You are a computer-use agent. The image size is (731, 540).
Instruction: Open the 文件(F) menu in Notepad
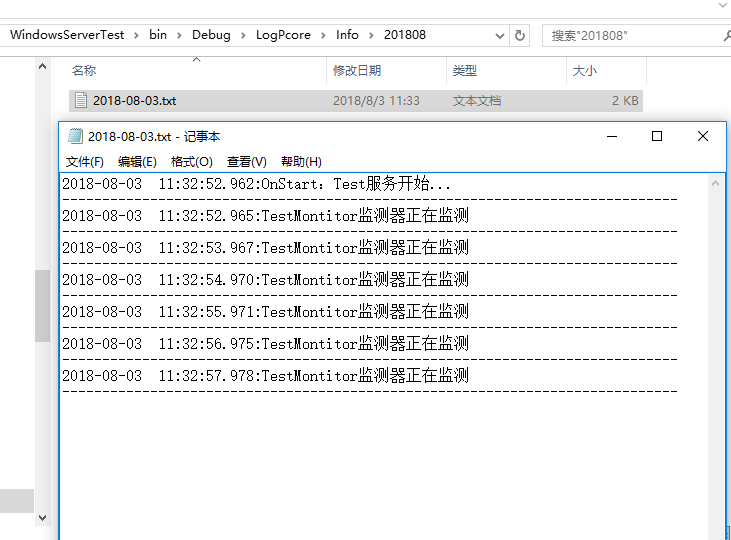pos(84,162)
